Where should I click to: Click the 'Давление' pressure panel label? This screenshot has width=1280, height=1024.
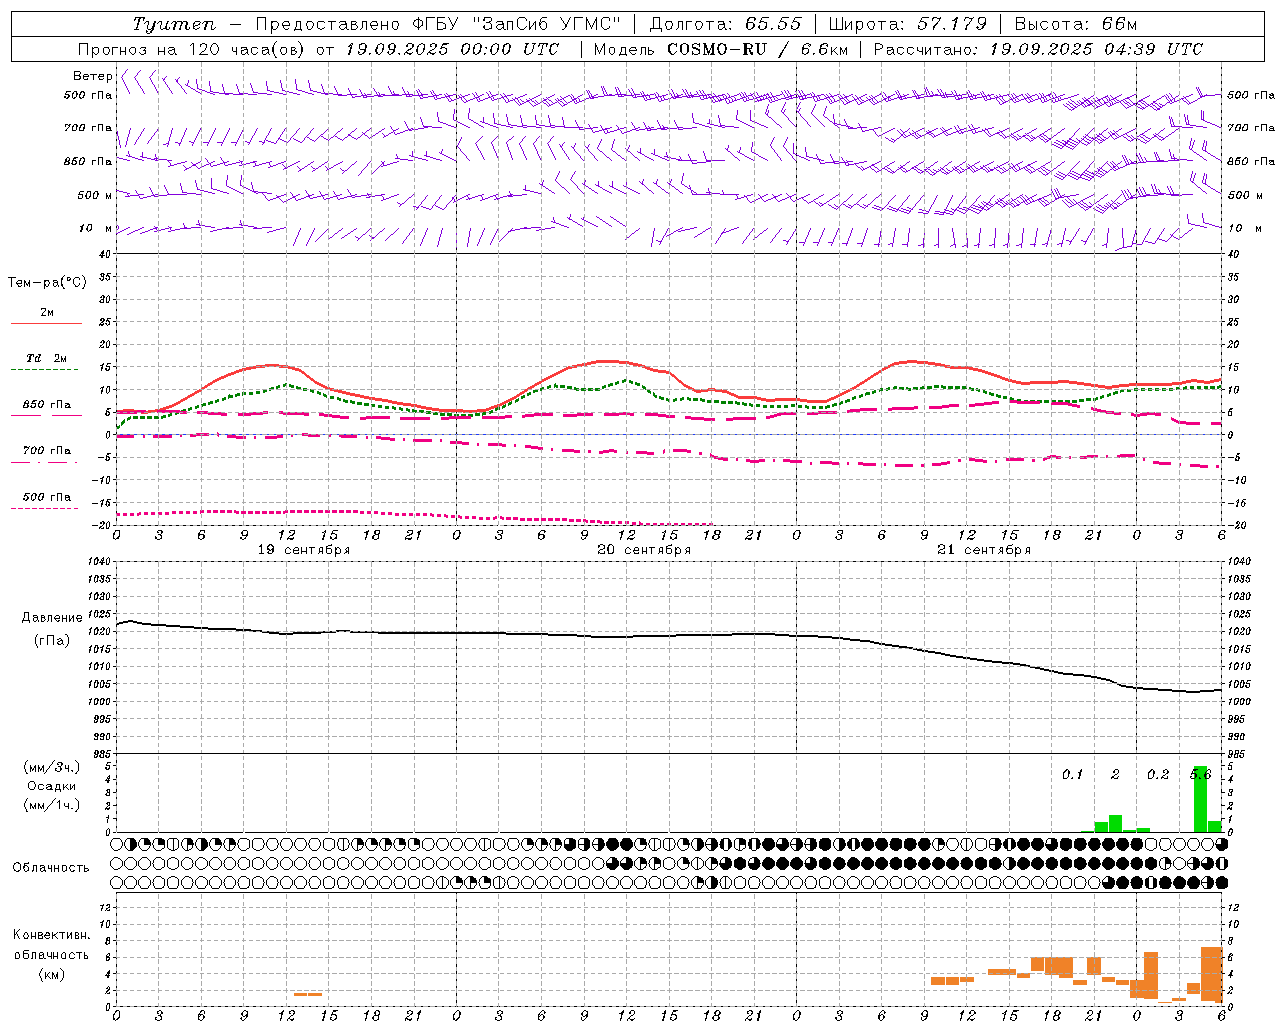point(52,618)
